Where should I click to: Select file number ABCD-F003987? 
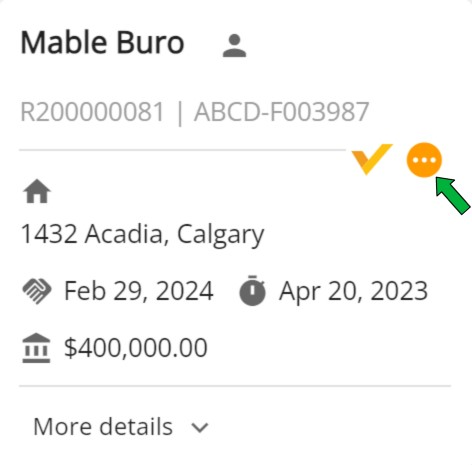click(282, 112)
